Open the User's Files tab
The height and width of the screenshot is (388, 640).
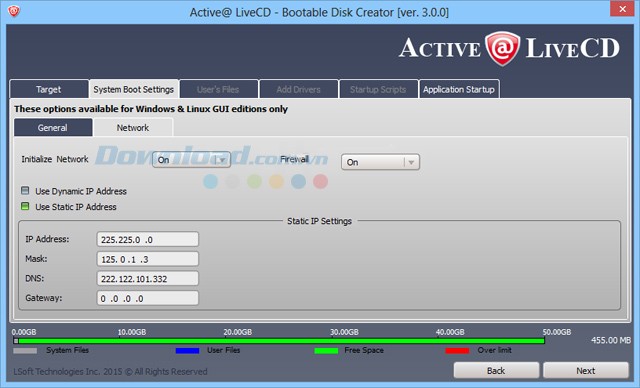[218, 89]
